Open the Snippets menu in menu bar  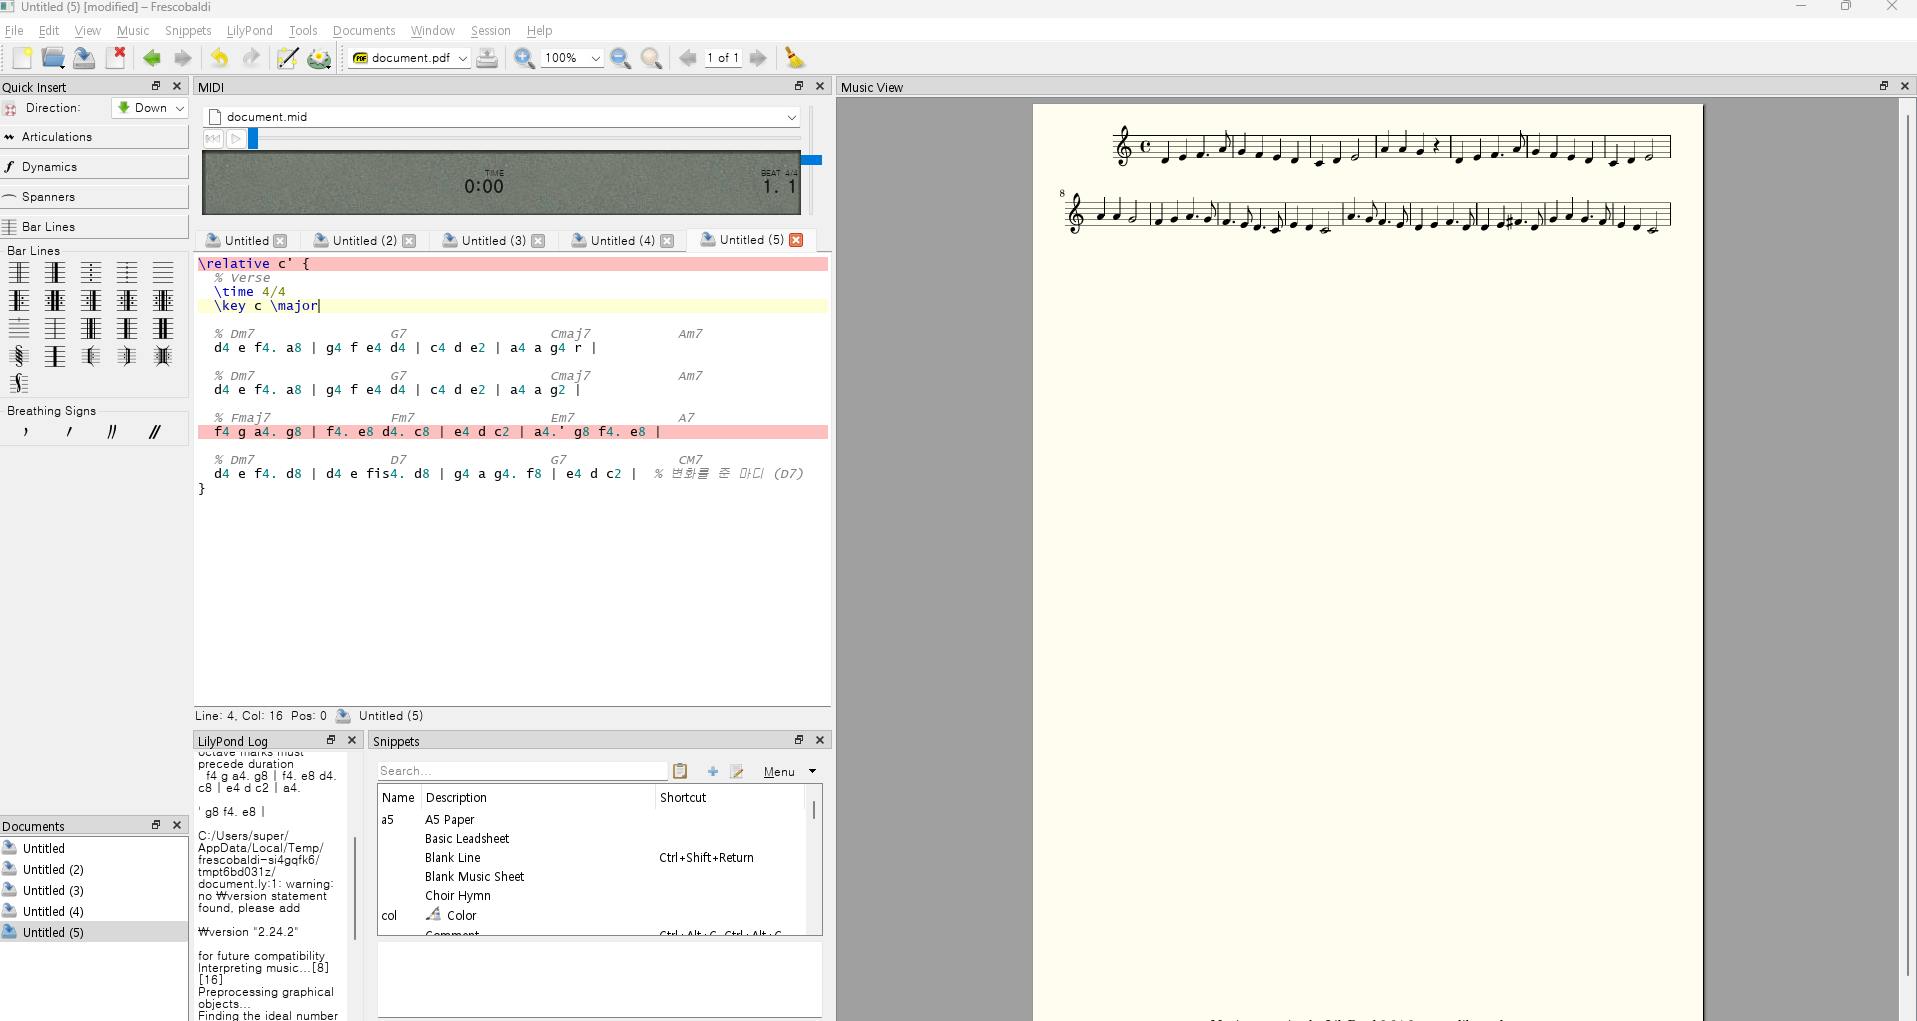[x=188, y=31]
